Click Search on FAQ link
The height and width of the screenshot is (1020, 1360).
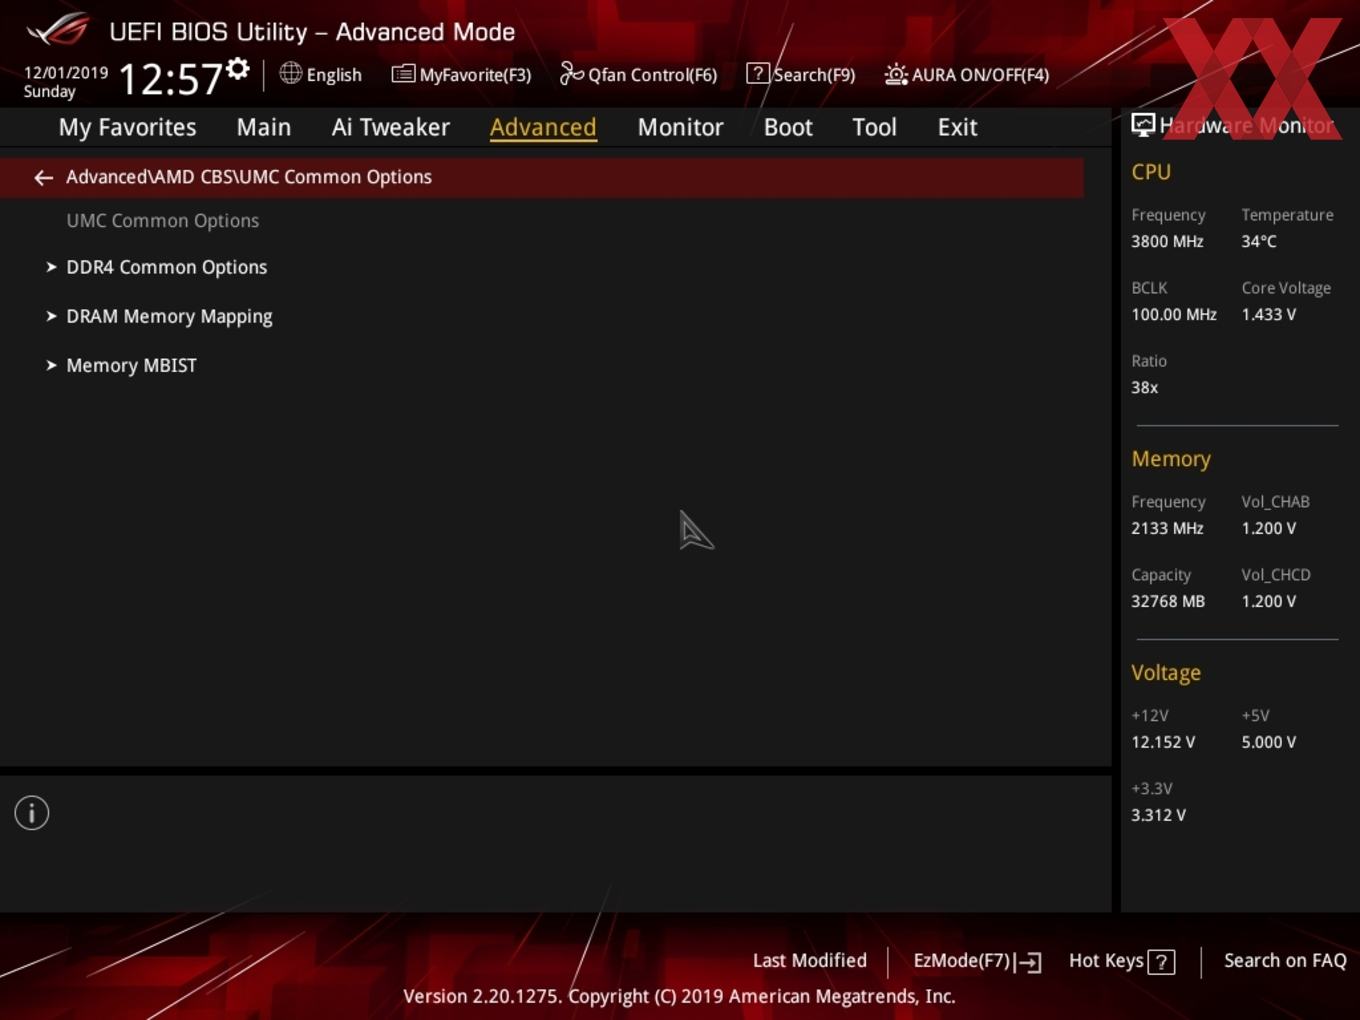click(x=1285, y=960)
